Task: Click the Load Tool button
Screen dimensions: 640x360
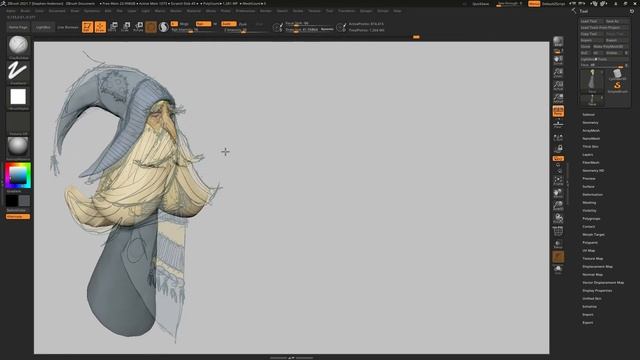Action: pyautogui.click(x=591, y=21)
